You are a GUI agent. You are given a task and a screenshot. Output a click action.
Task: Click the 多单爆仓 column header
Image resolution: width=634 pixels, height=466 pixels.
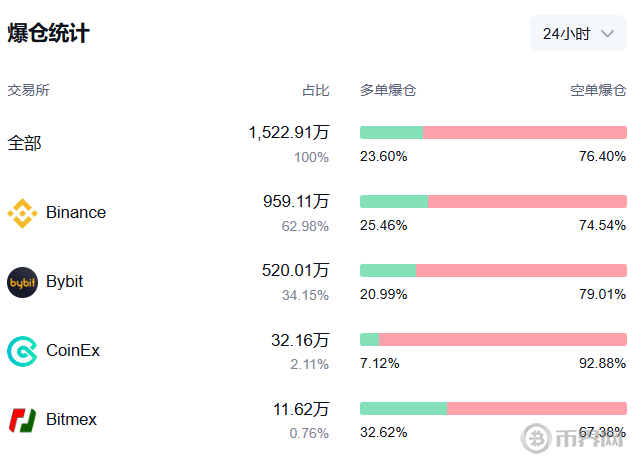click(388, 90)
